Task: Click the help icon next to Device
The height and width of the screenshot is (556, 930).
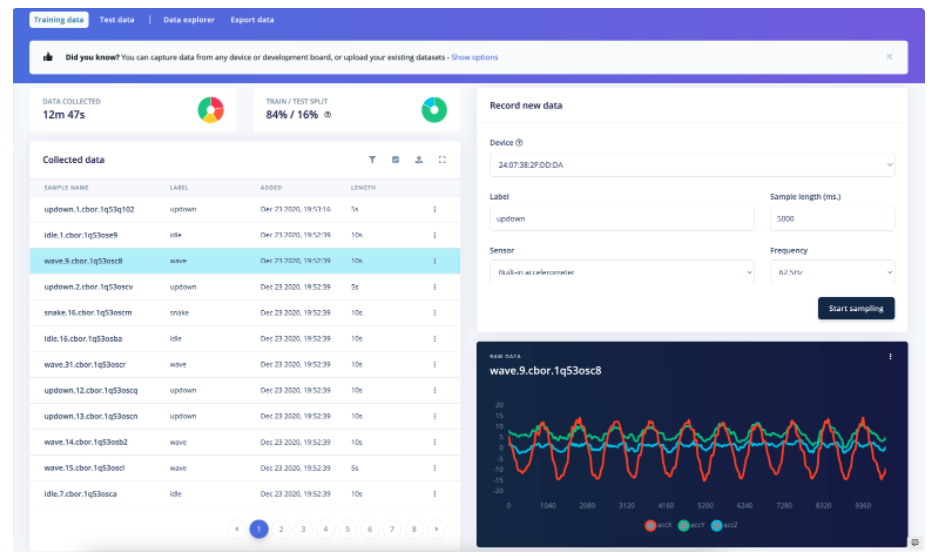Action: pos(519,143)
